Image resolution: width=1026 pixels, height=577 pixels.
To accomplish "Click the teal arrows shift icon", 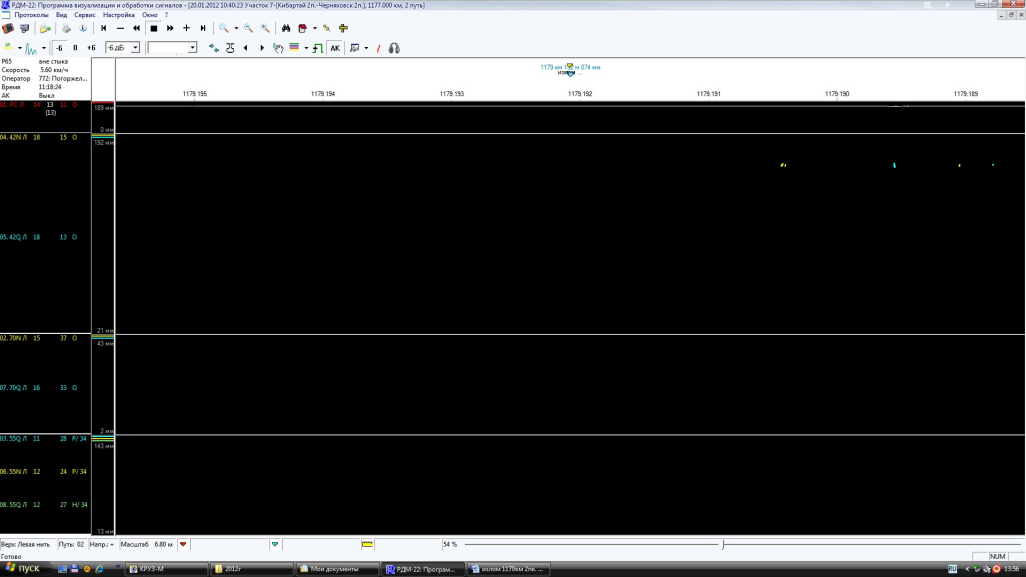I will click(x=214, y=48).
